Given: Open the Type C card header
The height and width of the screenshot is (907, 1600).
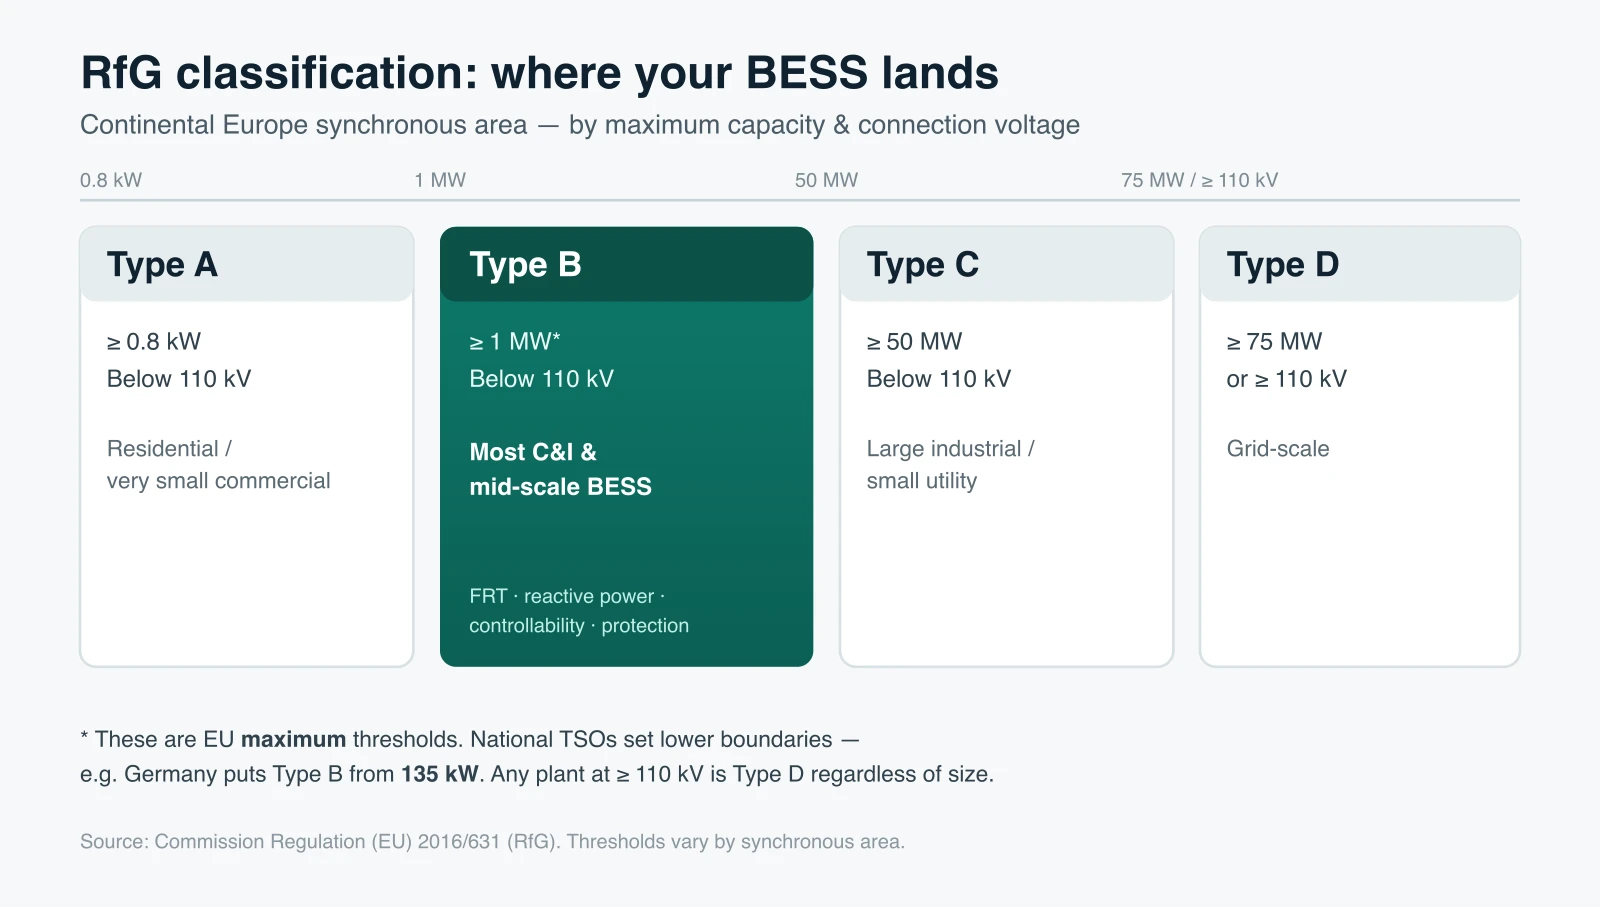Looking at the screenshot, I should (1006, 264).
